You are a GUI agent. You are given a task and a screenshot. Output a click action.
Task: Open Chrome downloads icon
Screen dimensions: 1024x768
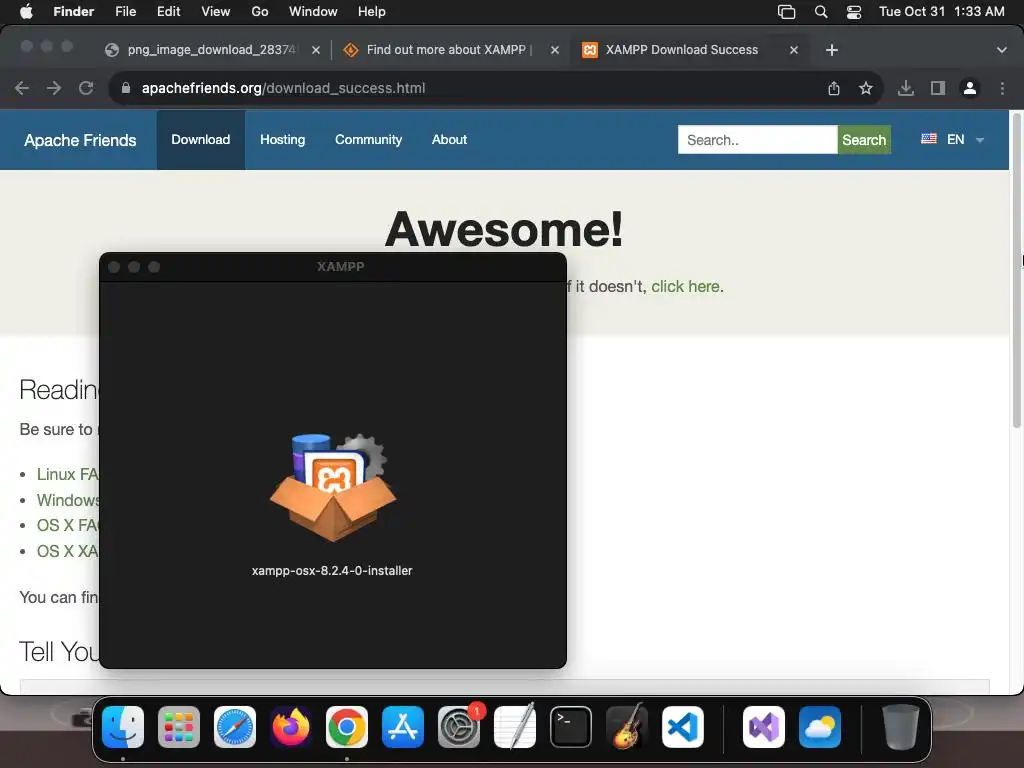[x=906, y=88]
